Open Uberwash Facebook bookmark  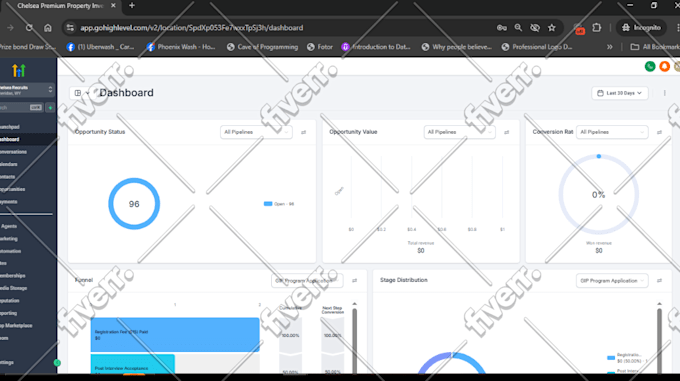pos(101,47)
